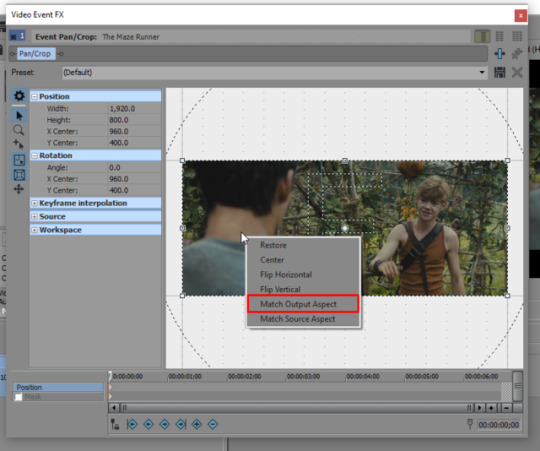Click timeline ruler at 00:00:05;00

(x=422, y=377)
